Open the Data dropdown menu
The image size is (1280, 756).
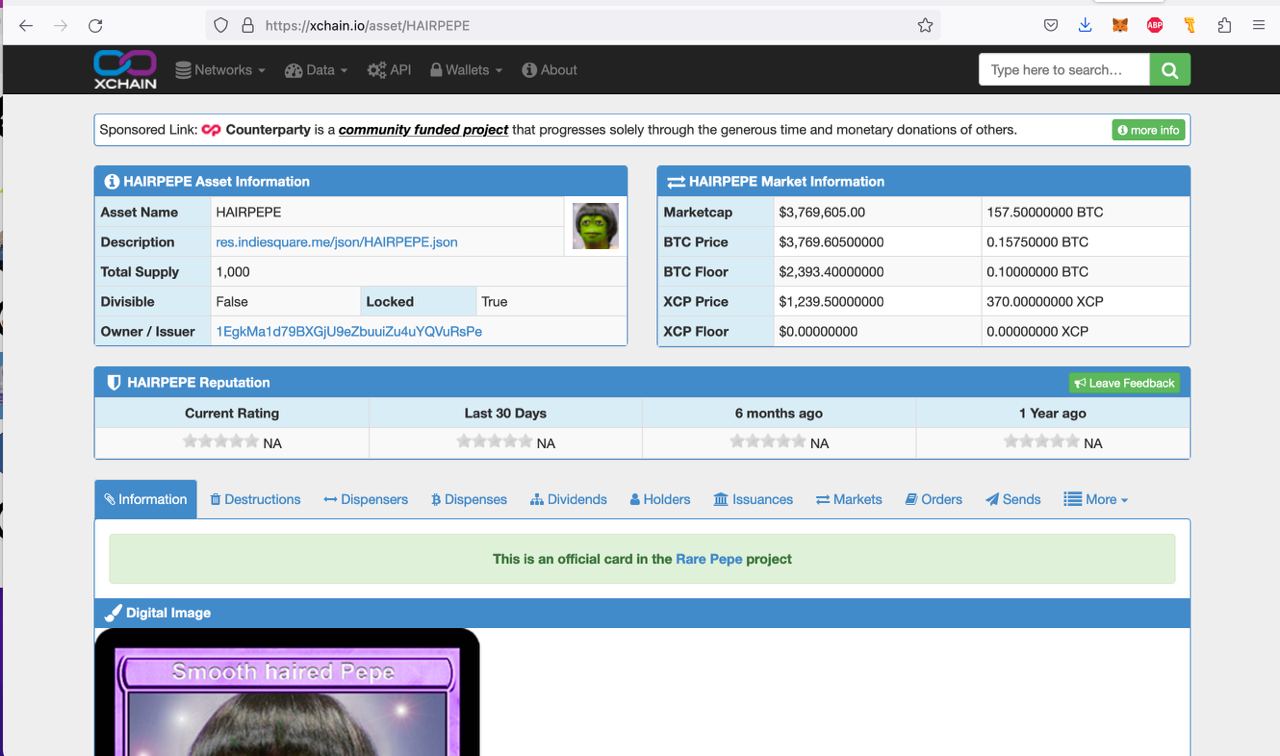316,70
